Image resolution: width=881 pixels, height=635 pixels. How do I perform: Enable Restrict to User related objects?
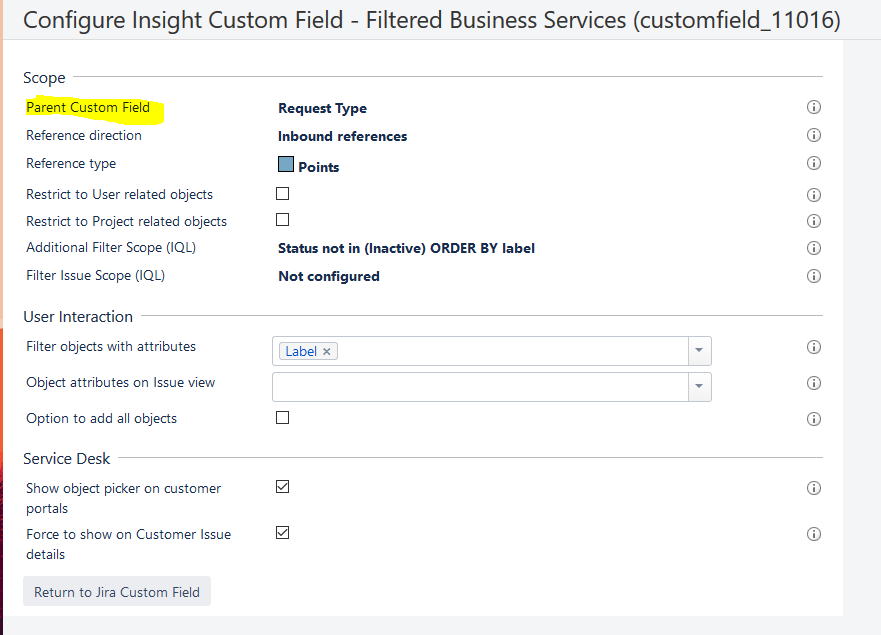[x=283, y=194]
